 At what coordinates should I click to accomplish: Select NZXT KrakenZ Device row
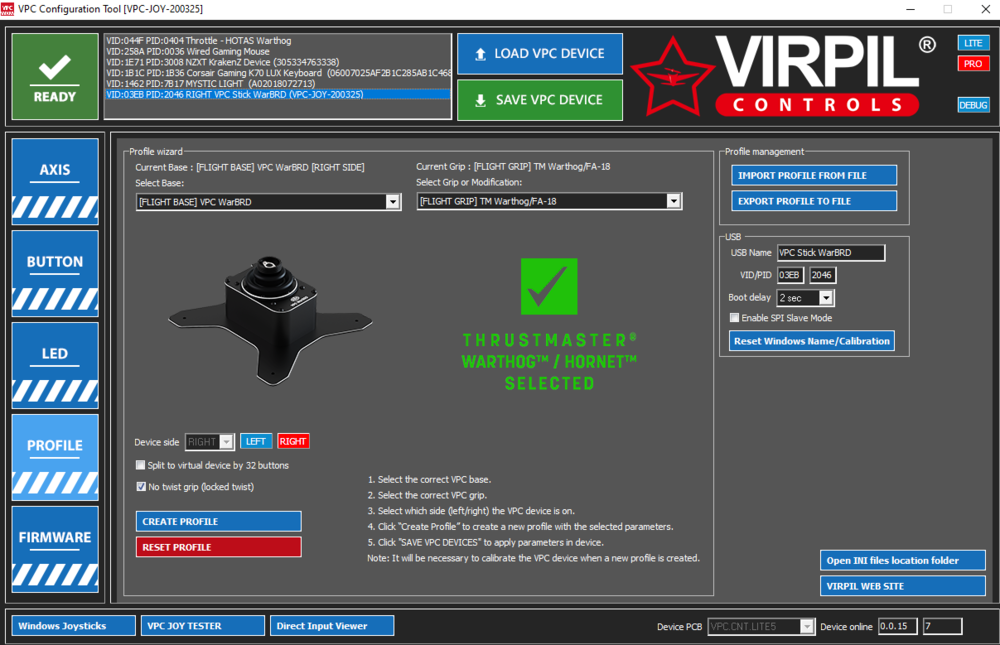click(277, 63)
